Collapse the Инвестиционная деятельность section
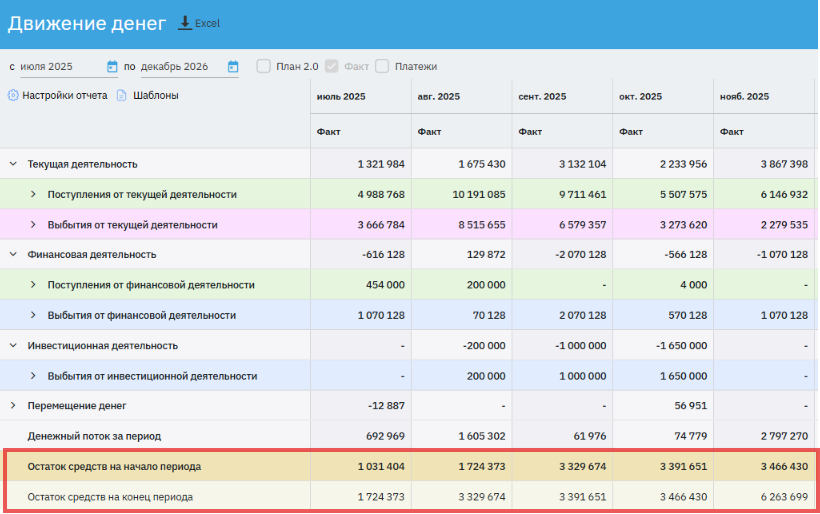 (x=13, y=346)
